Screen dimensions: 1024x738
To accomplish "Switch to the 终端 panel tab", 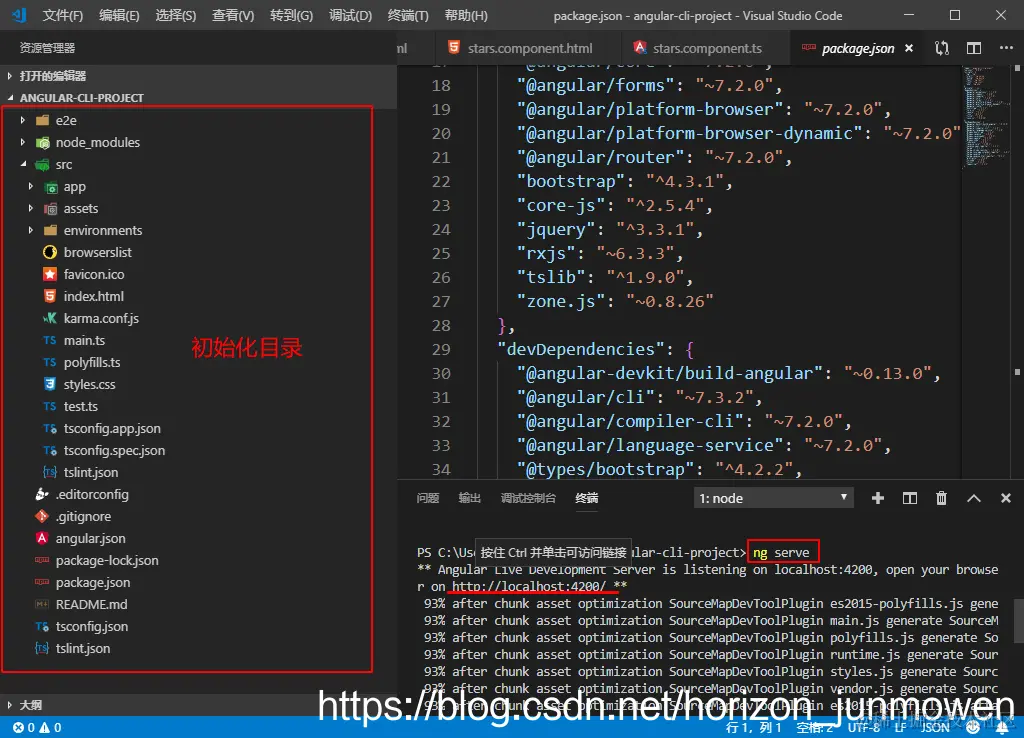I will (x=586, y=498).
